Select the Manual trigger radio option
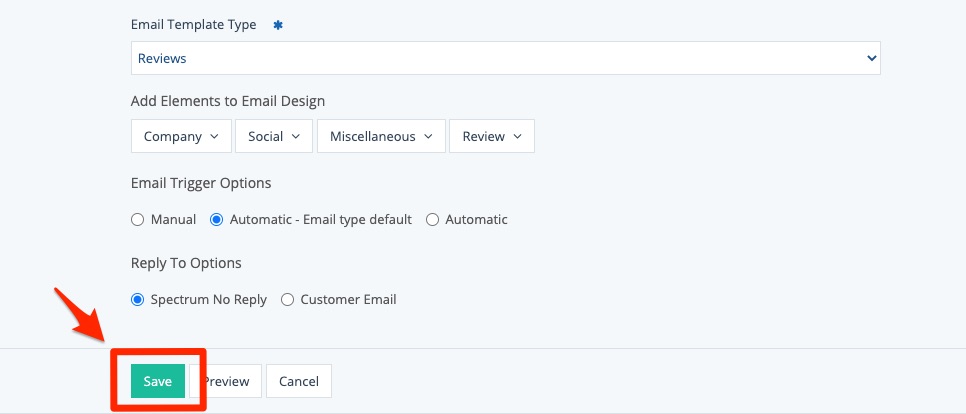The width and height of the screenshot is (966, 414). coord(138,220)
